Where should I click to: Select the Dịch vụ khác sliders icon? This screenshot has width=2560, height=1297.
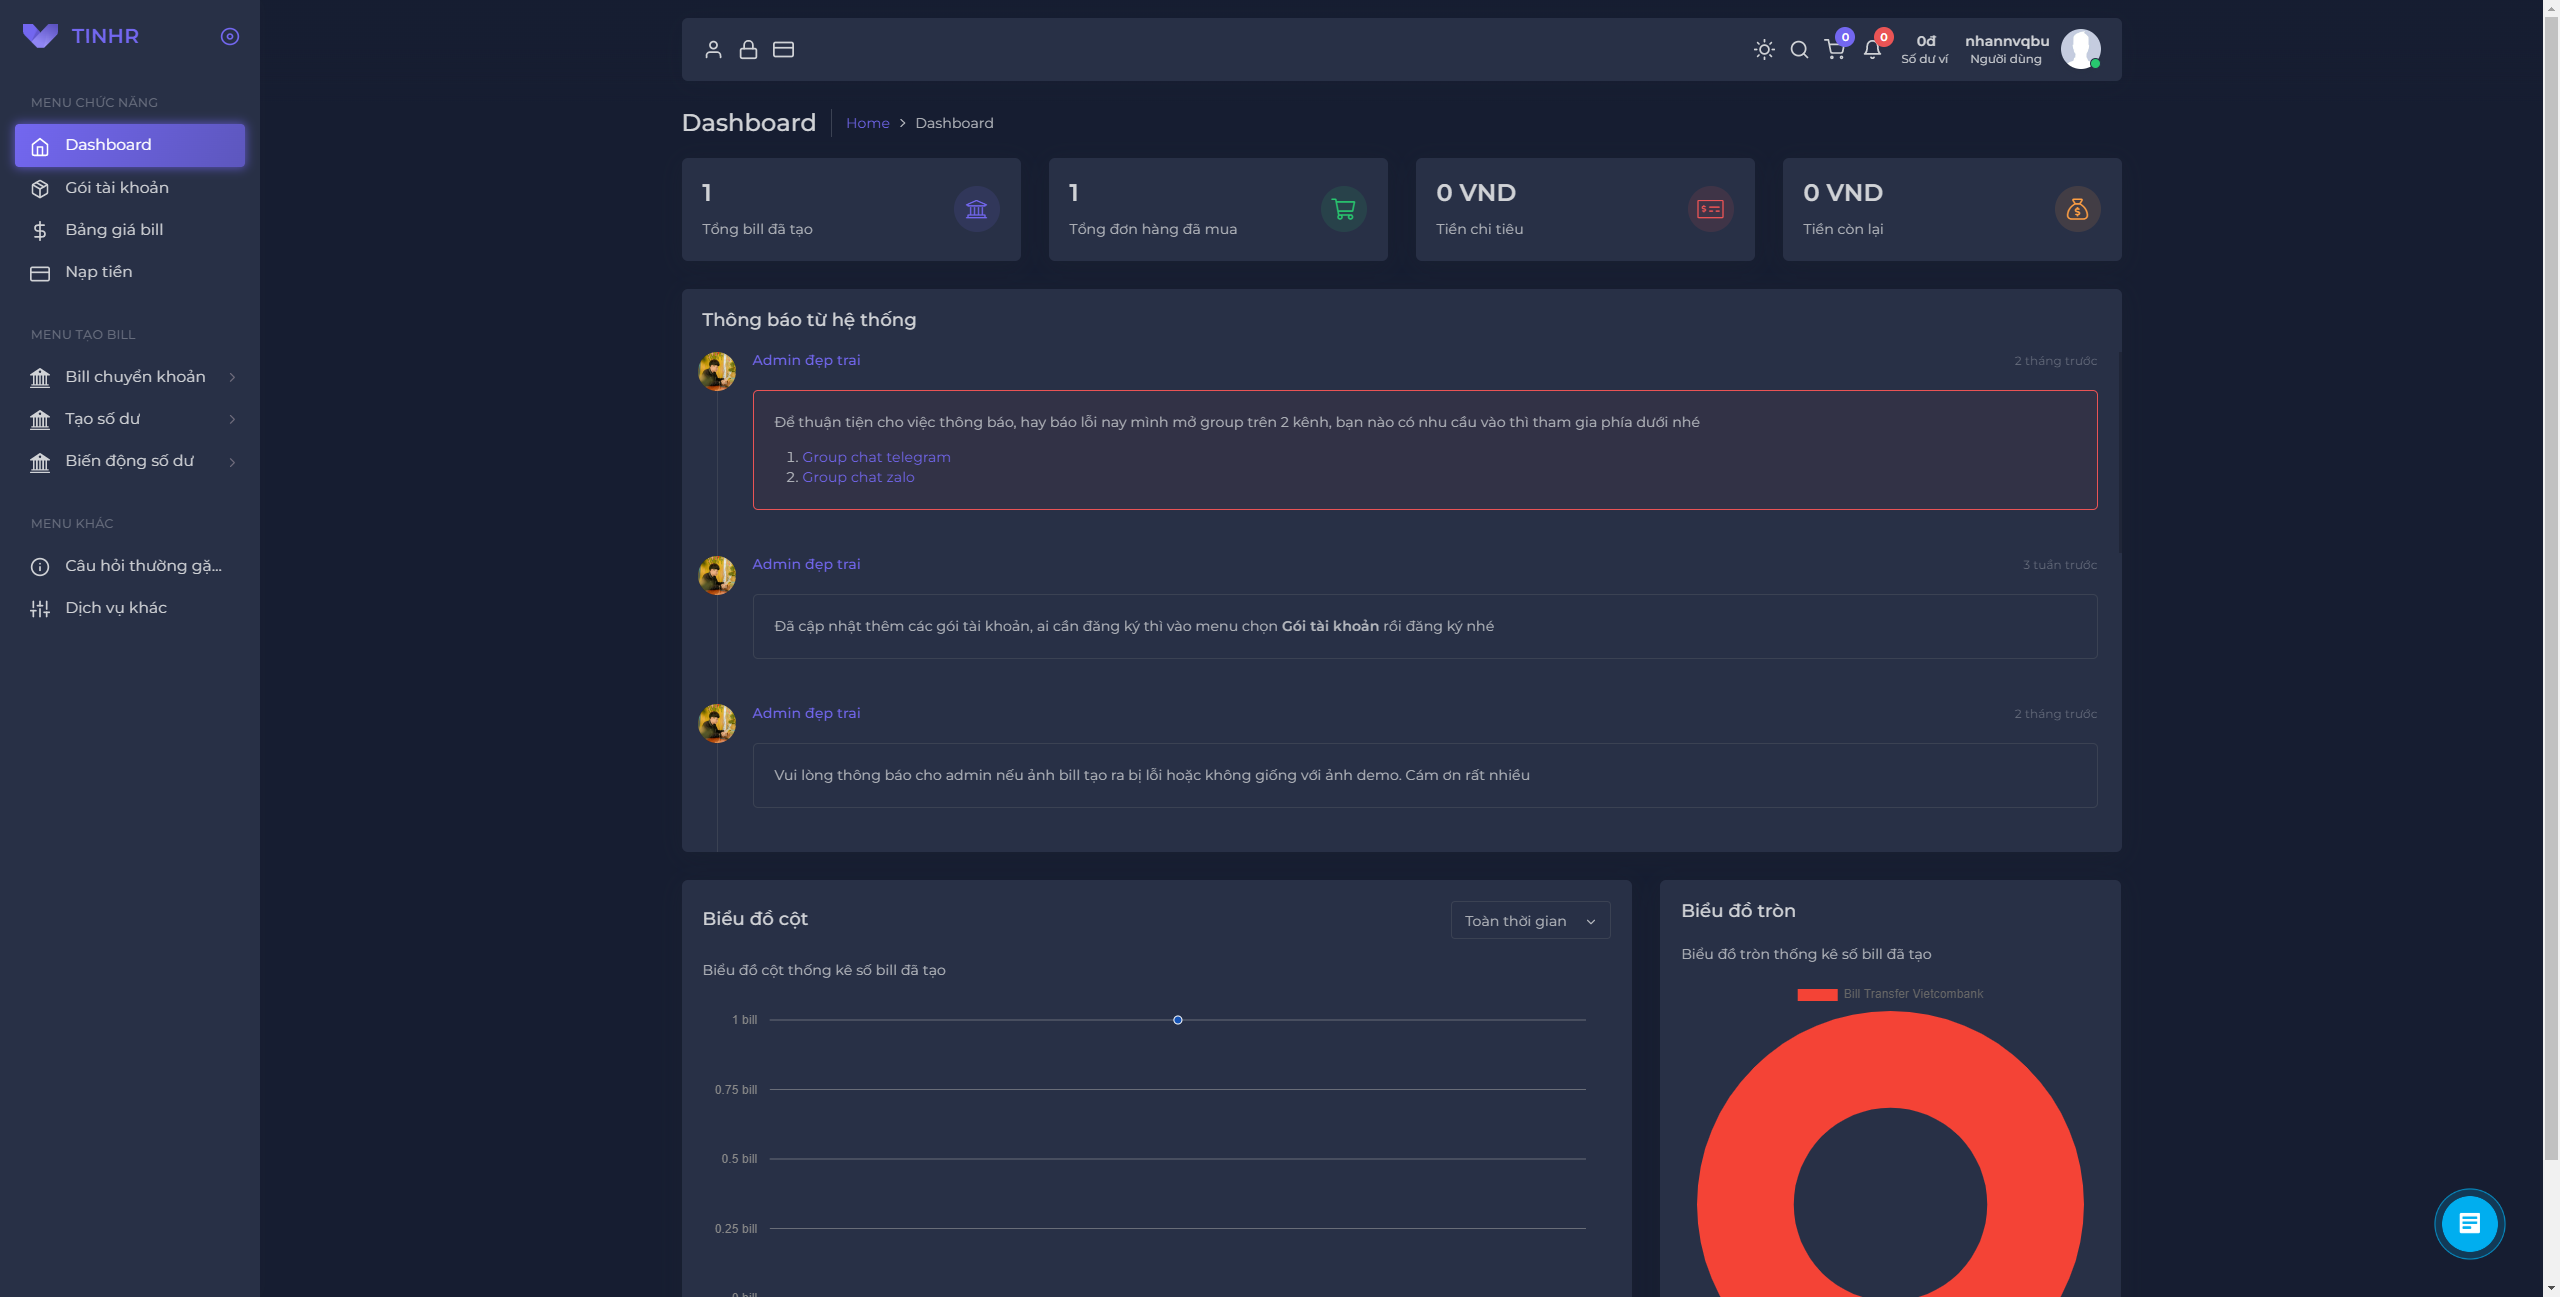click(x=40, y=608)
